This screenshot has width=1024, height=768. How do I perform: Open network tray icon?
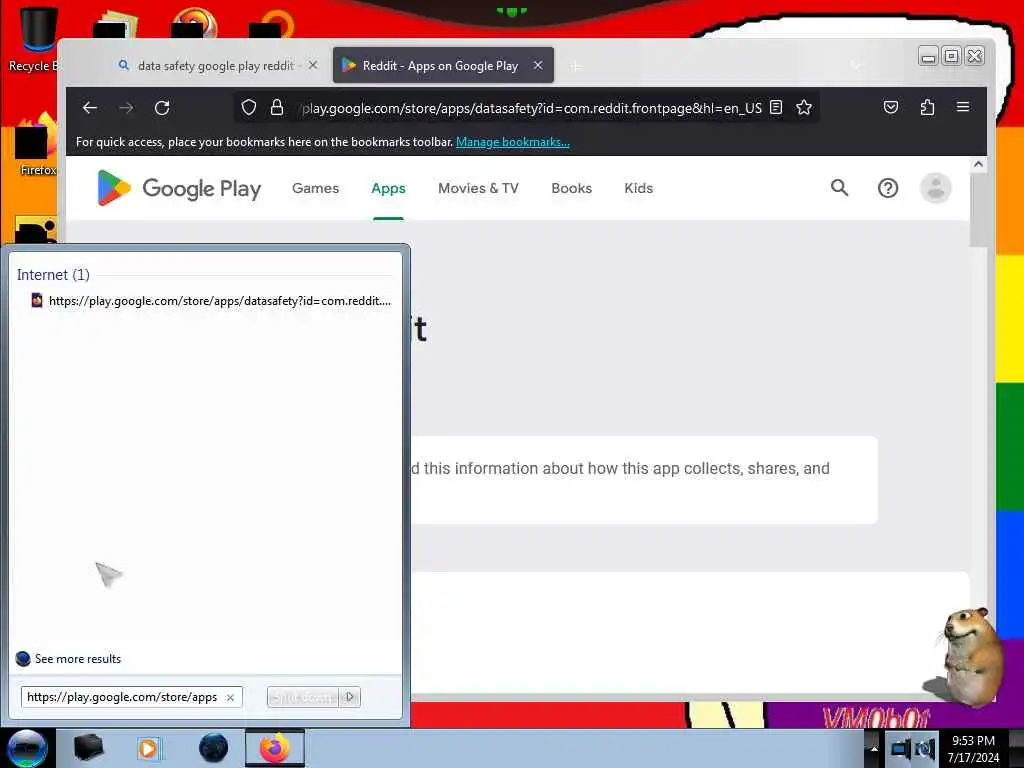pyautogui.click(x=901, y=749)
